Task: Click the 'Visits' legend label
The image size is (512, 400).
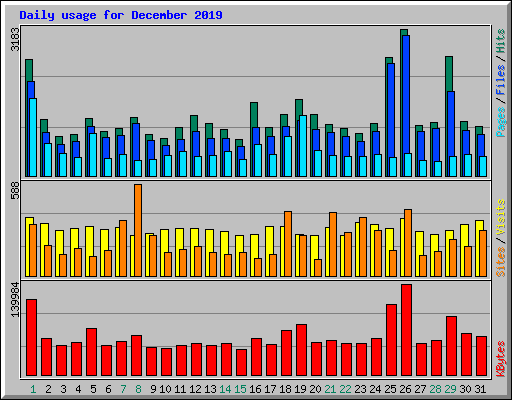Action: pos(501,218)
